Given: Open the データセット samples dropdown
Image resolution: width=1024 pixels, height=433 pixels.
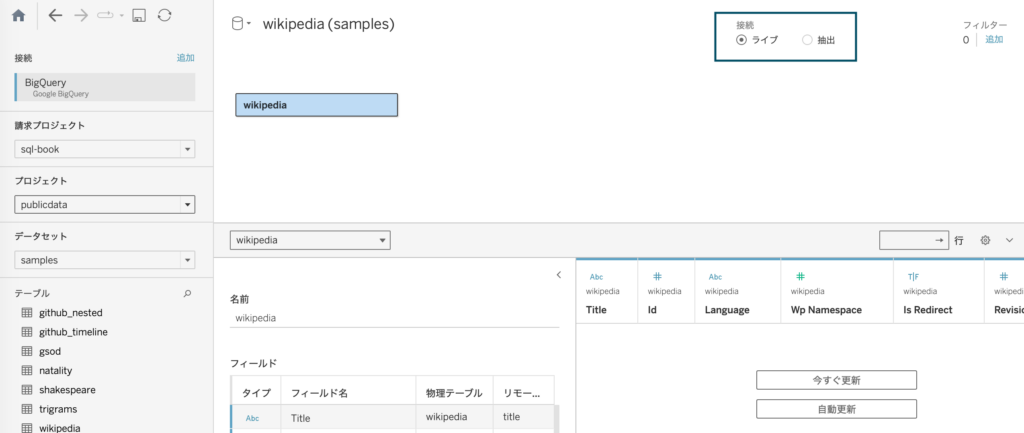Looking at the screenshot, I should point(104,260).
